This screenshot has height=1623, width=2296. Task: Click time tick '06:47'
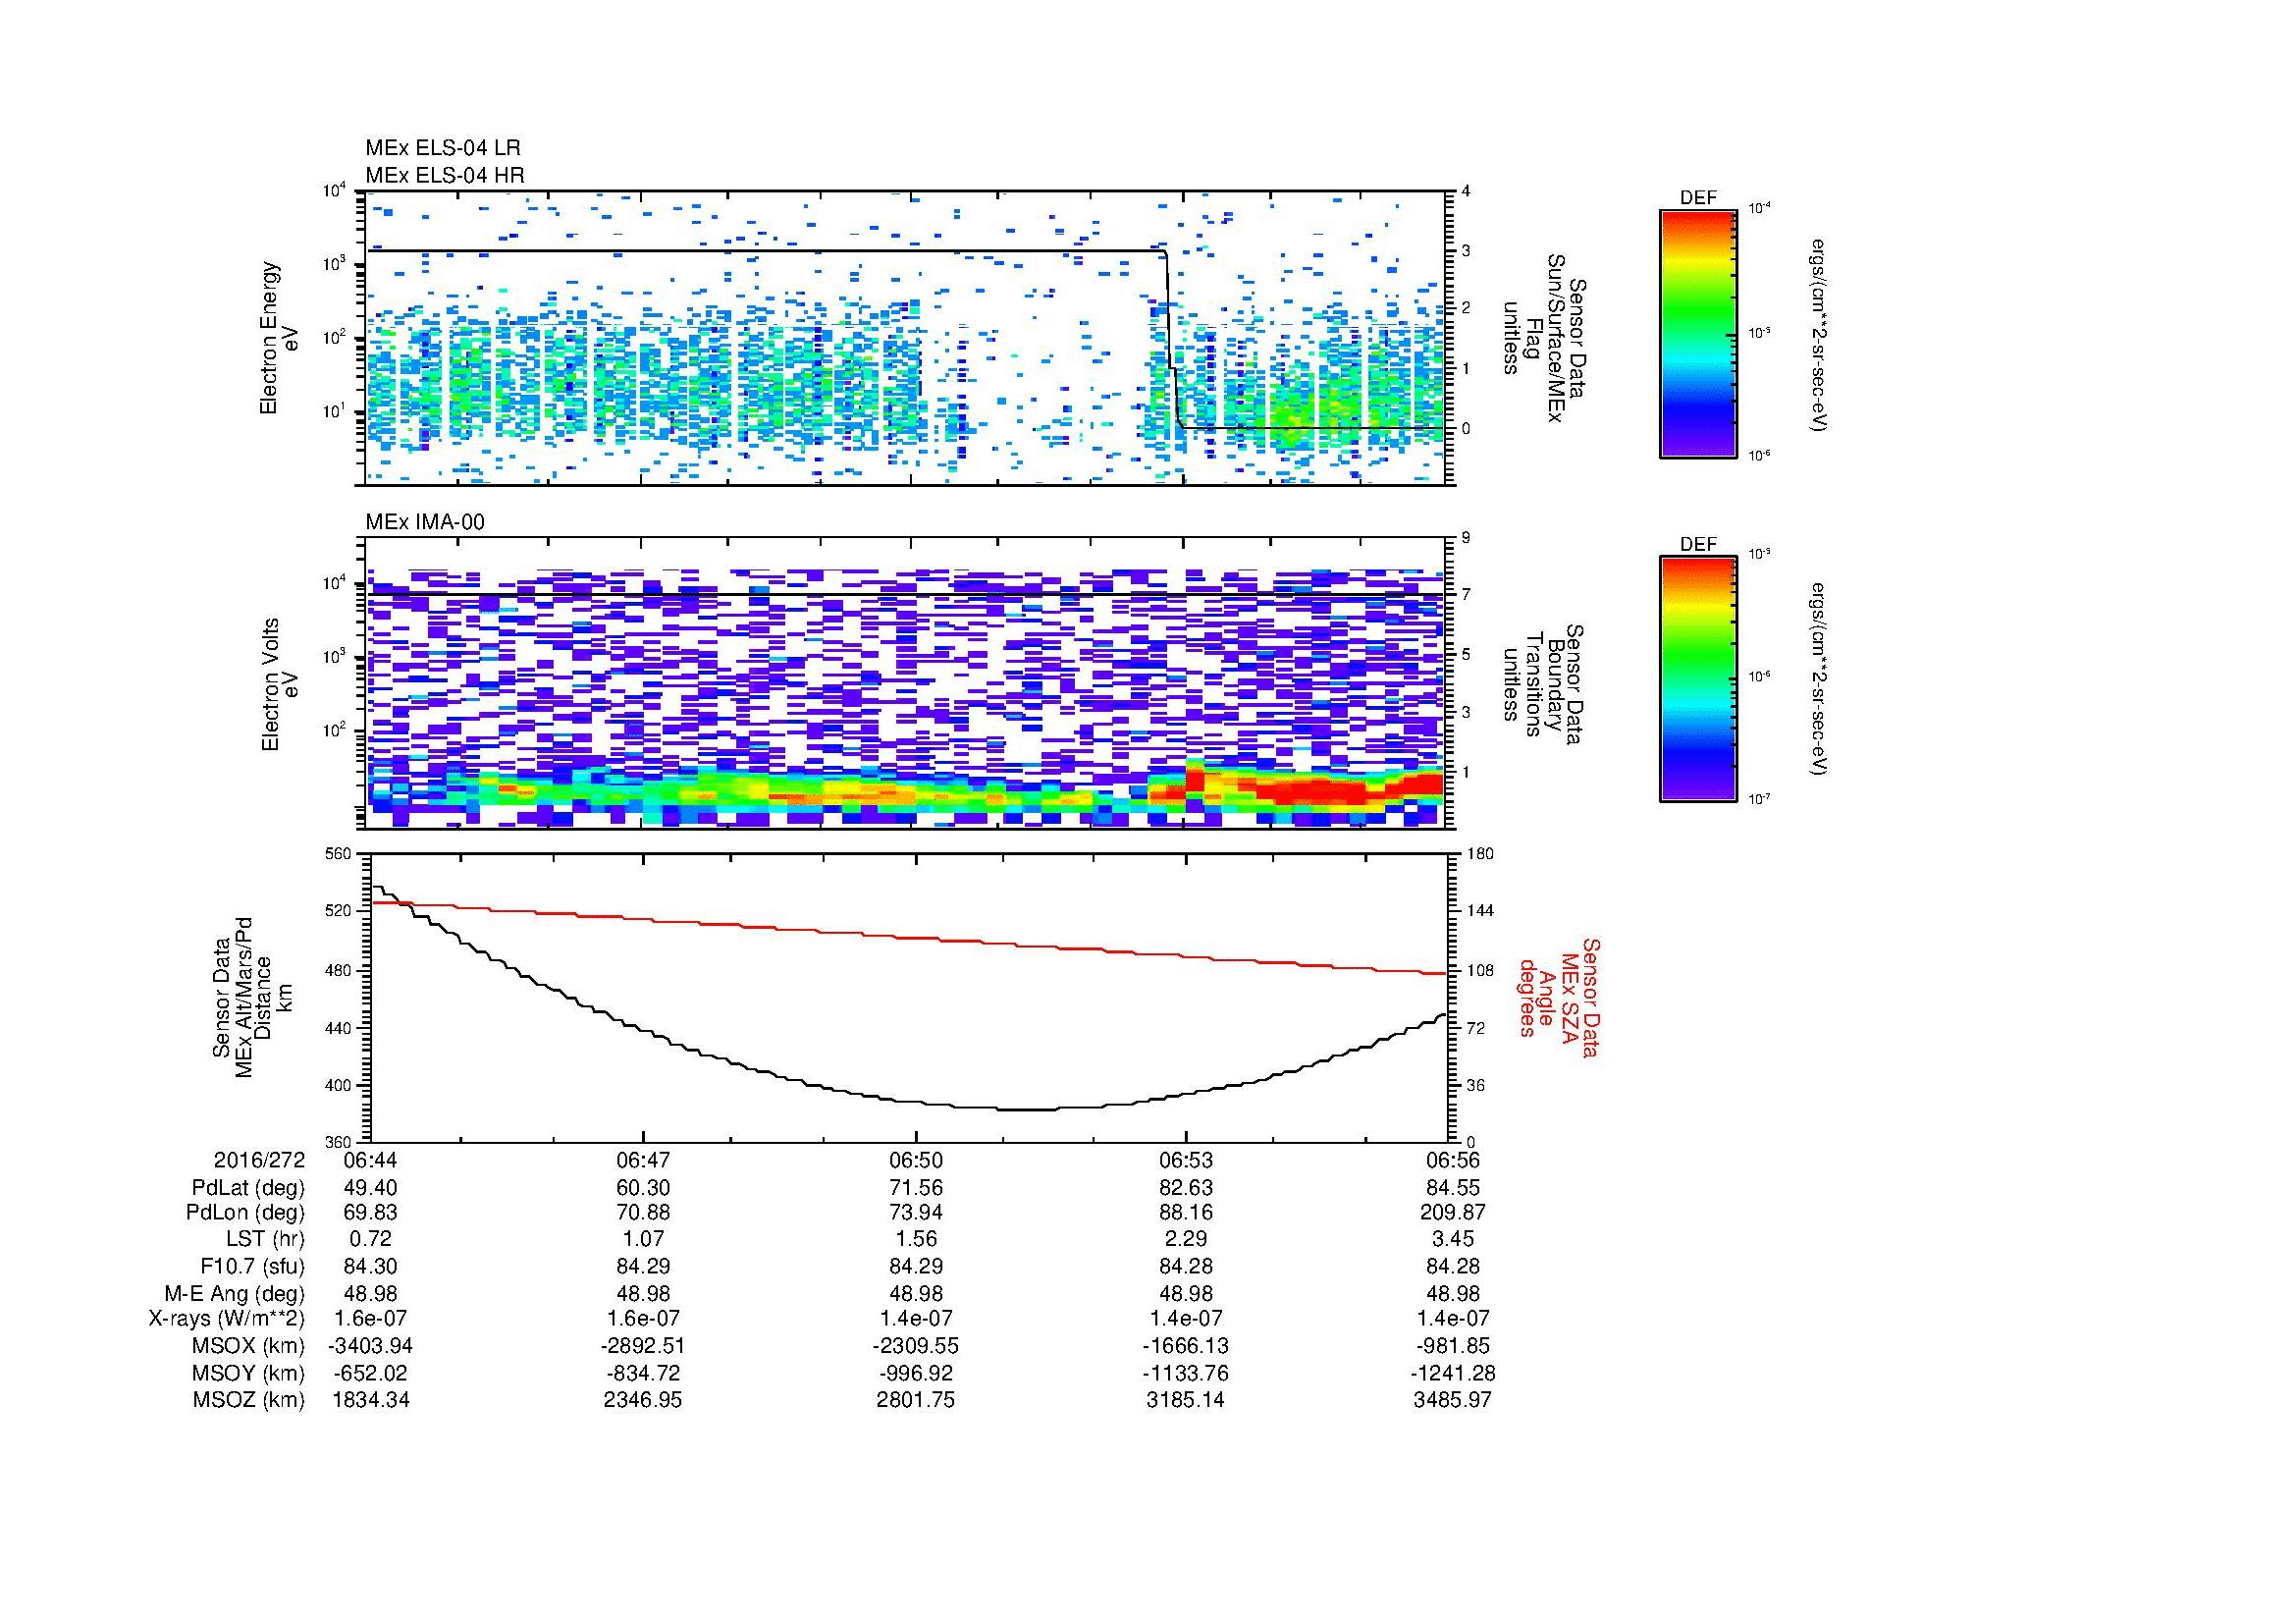(x=643, y=1160)
